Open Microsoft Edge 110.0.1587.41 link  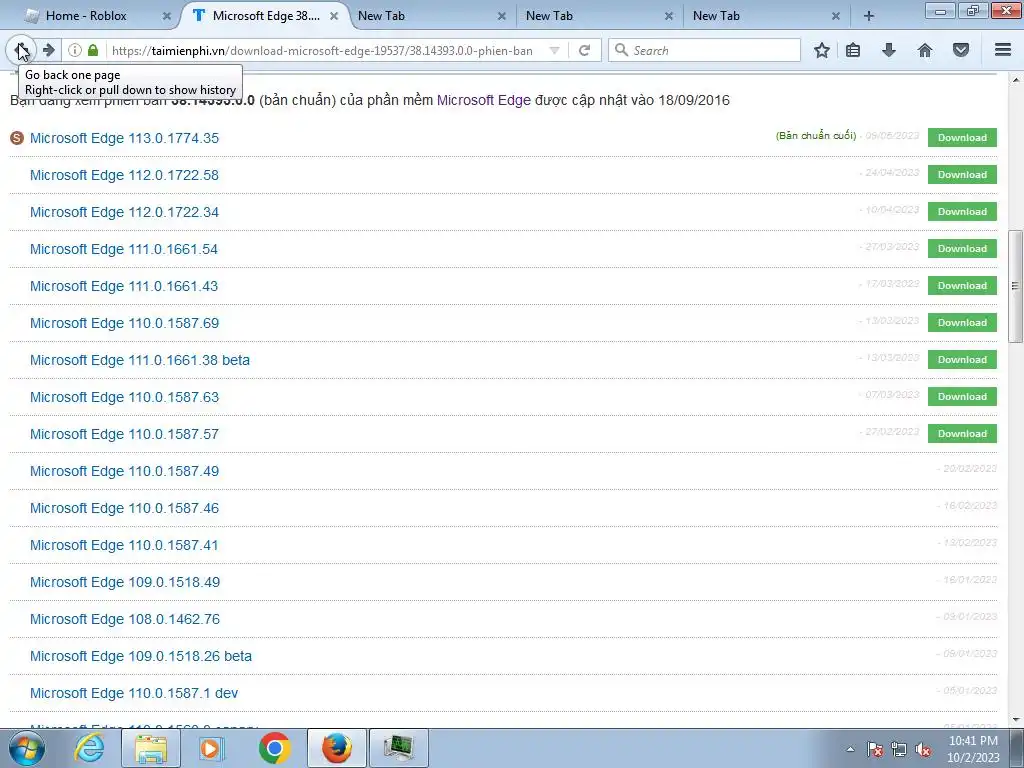[x=124, y=545]
